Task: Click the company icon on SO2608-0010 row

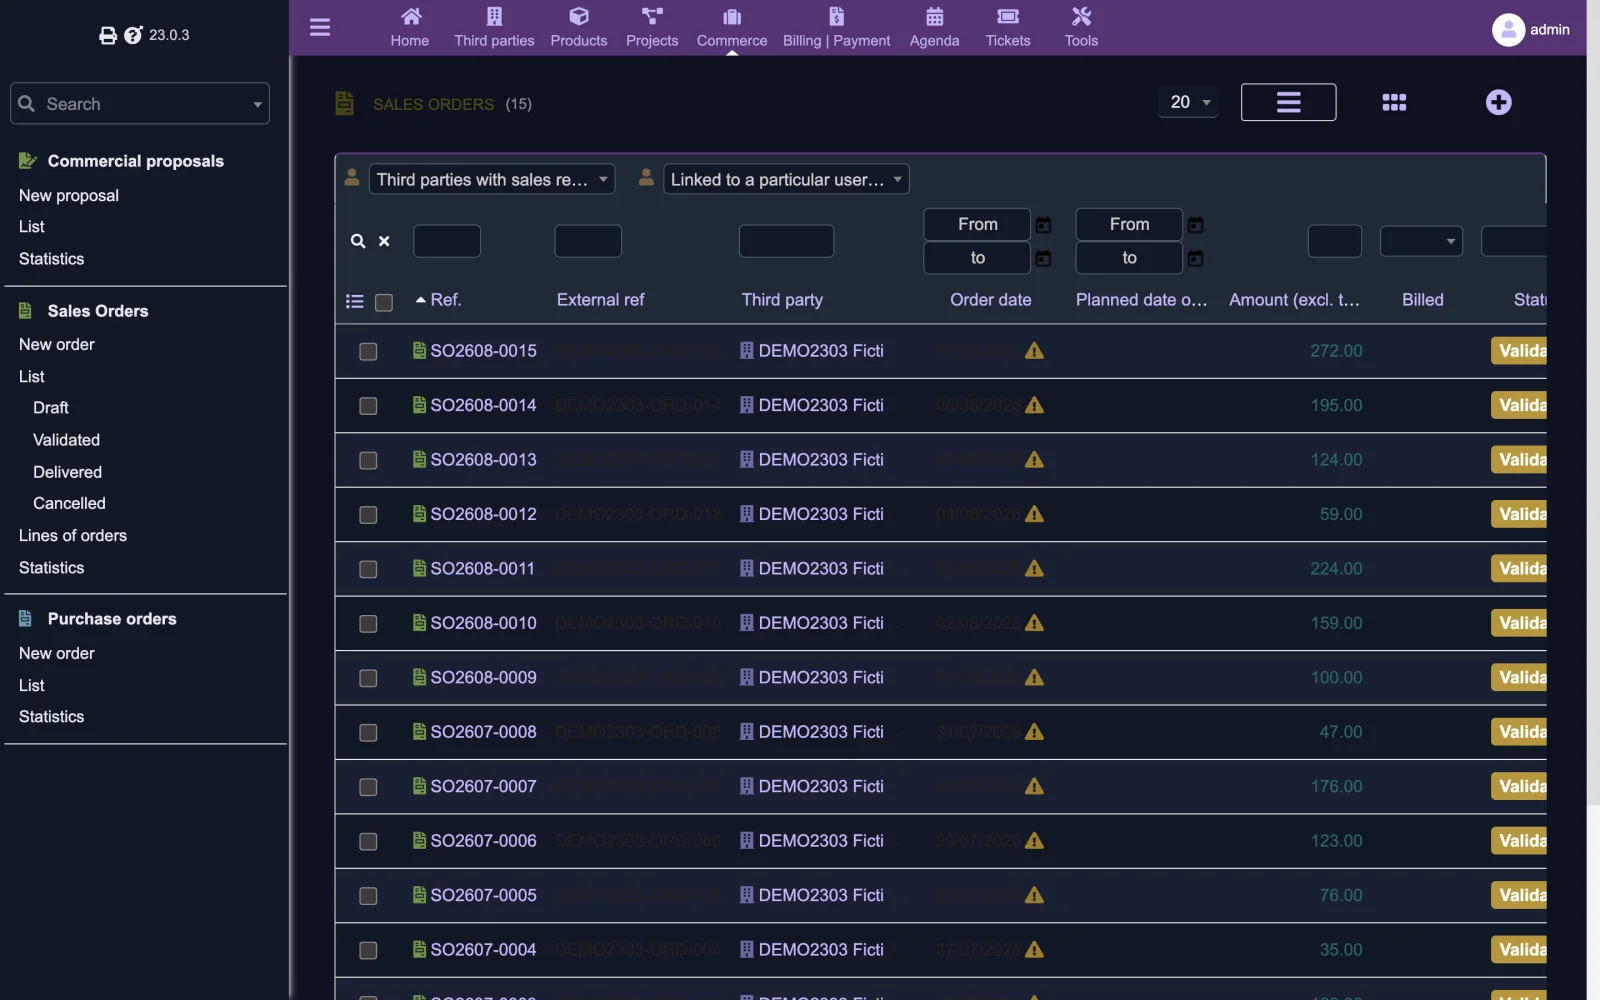Action: [747, 623]
